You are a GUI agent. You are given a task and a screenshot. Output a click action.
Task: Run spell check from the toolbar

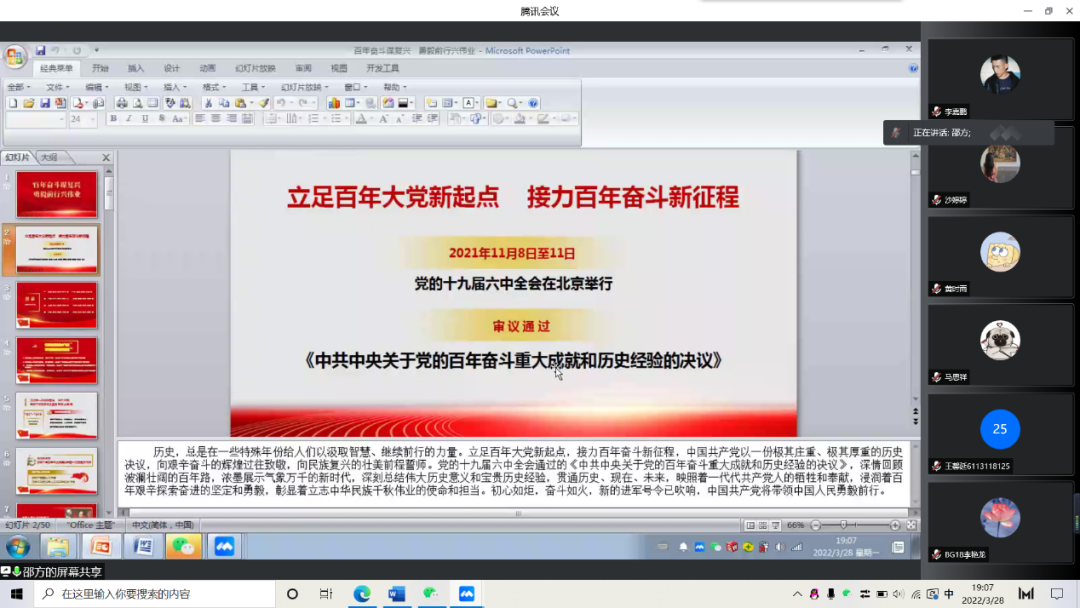[170, 103]
